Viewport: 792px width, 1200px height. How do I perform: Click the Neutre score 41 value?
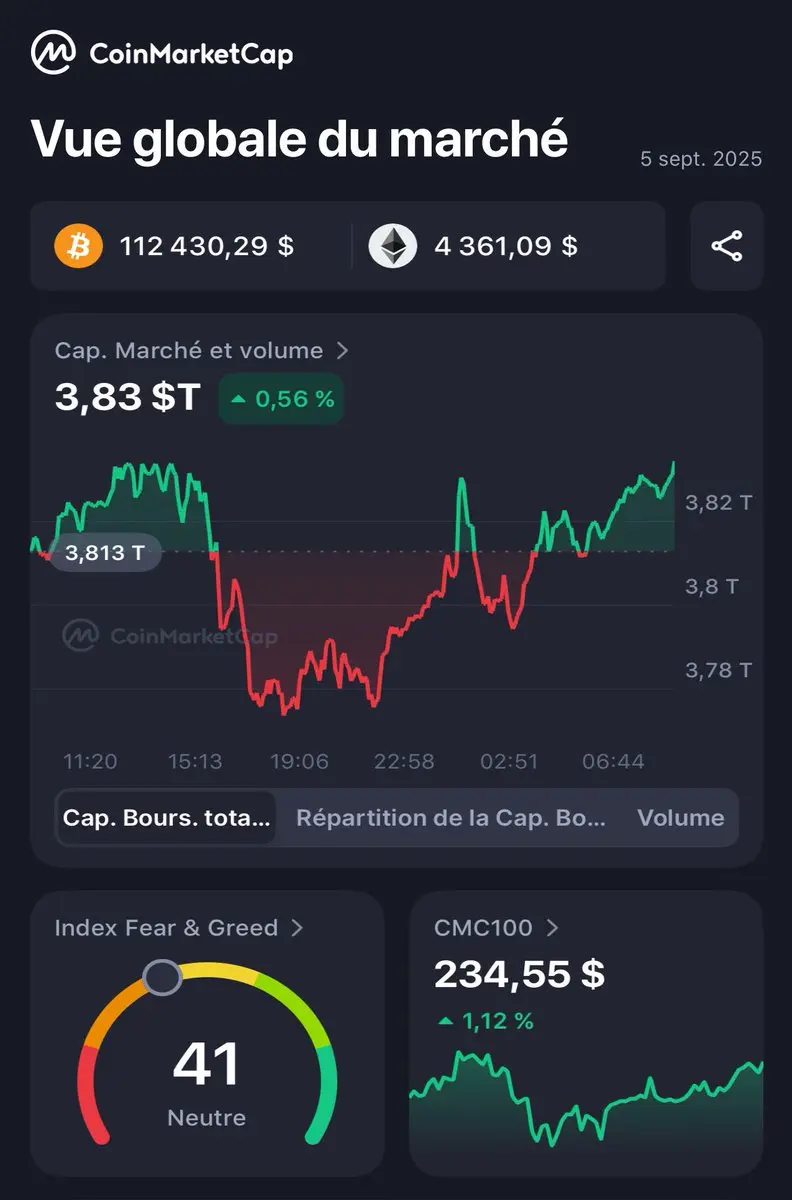pos(206,1064)
